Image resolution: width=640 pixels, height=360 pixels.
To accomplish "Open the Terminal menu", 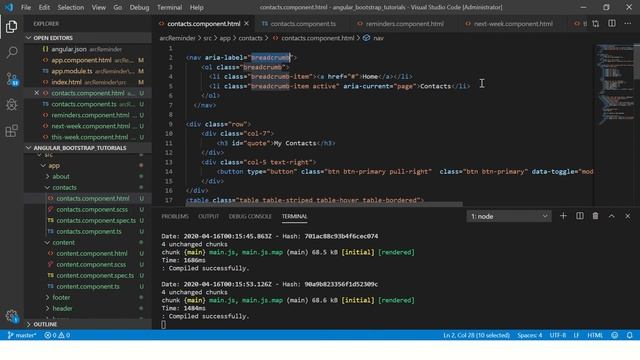I will 169,7.
